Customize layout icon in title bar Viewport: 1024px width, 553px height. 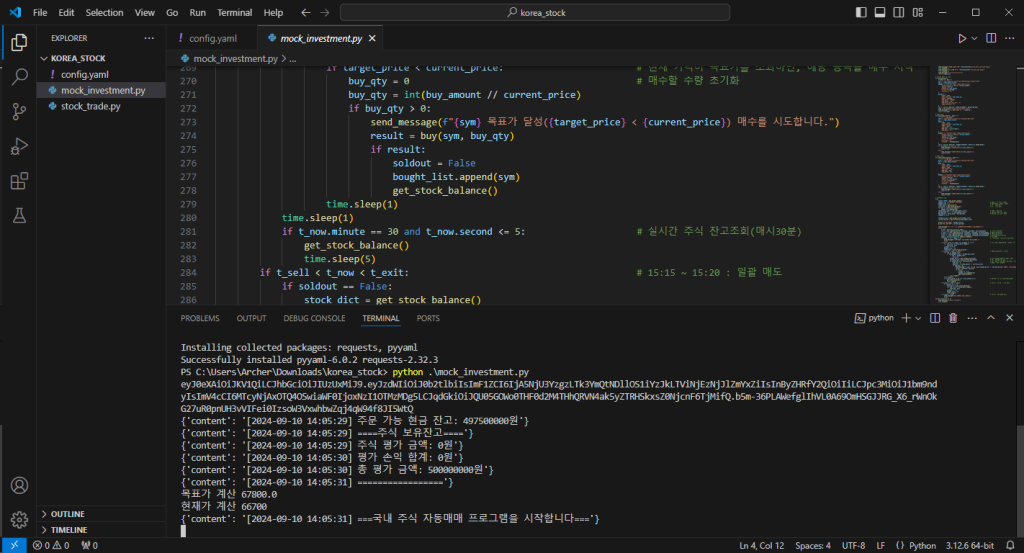(918, 12)
